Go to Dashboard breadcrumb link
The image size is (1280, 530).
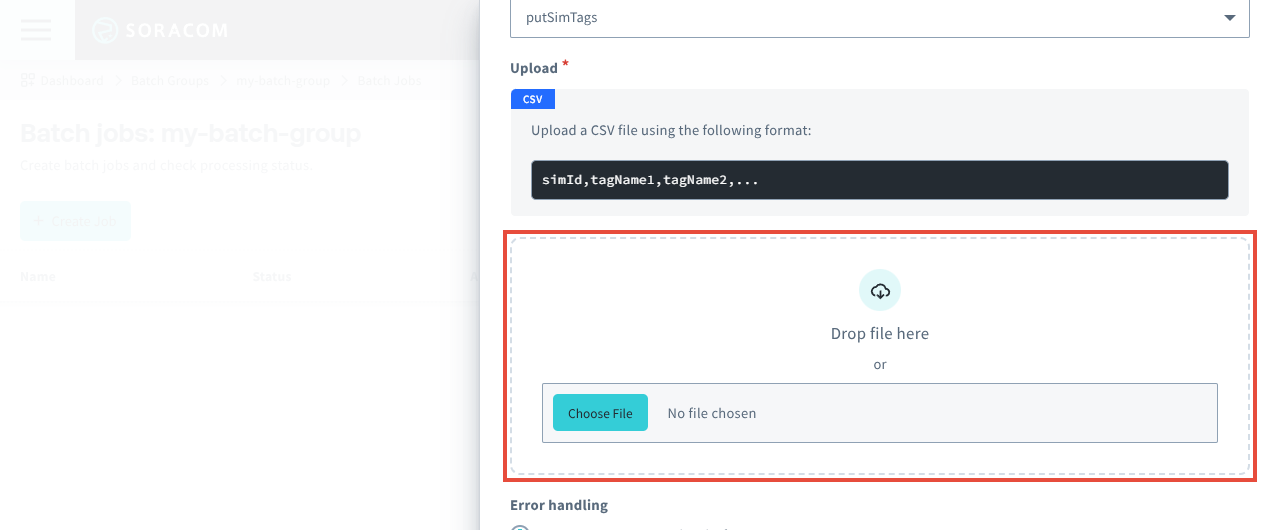pos(72,80)
